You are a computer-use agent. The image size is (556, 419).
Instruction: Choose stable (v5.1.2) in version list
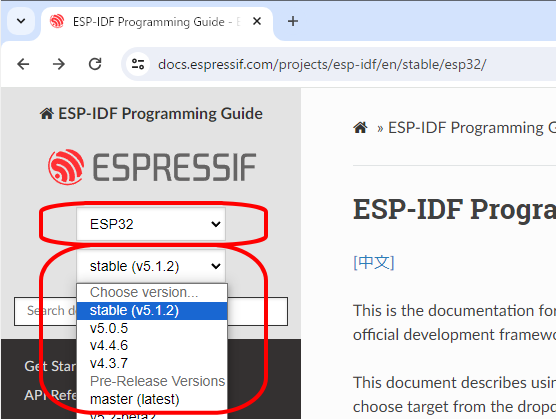(152, 311)
